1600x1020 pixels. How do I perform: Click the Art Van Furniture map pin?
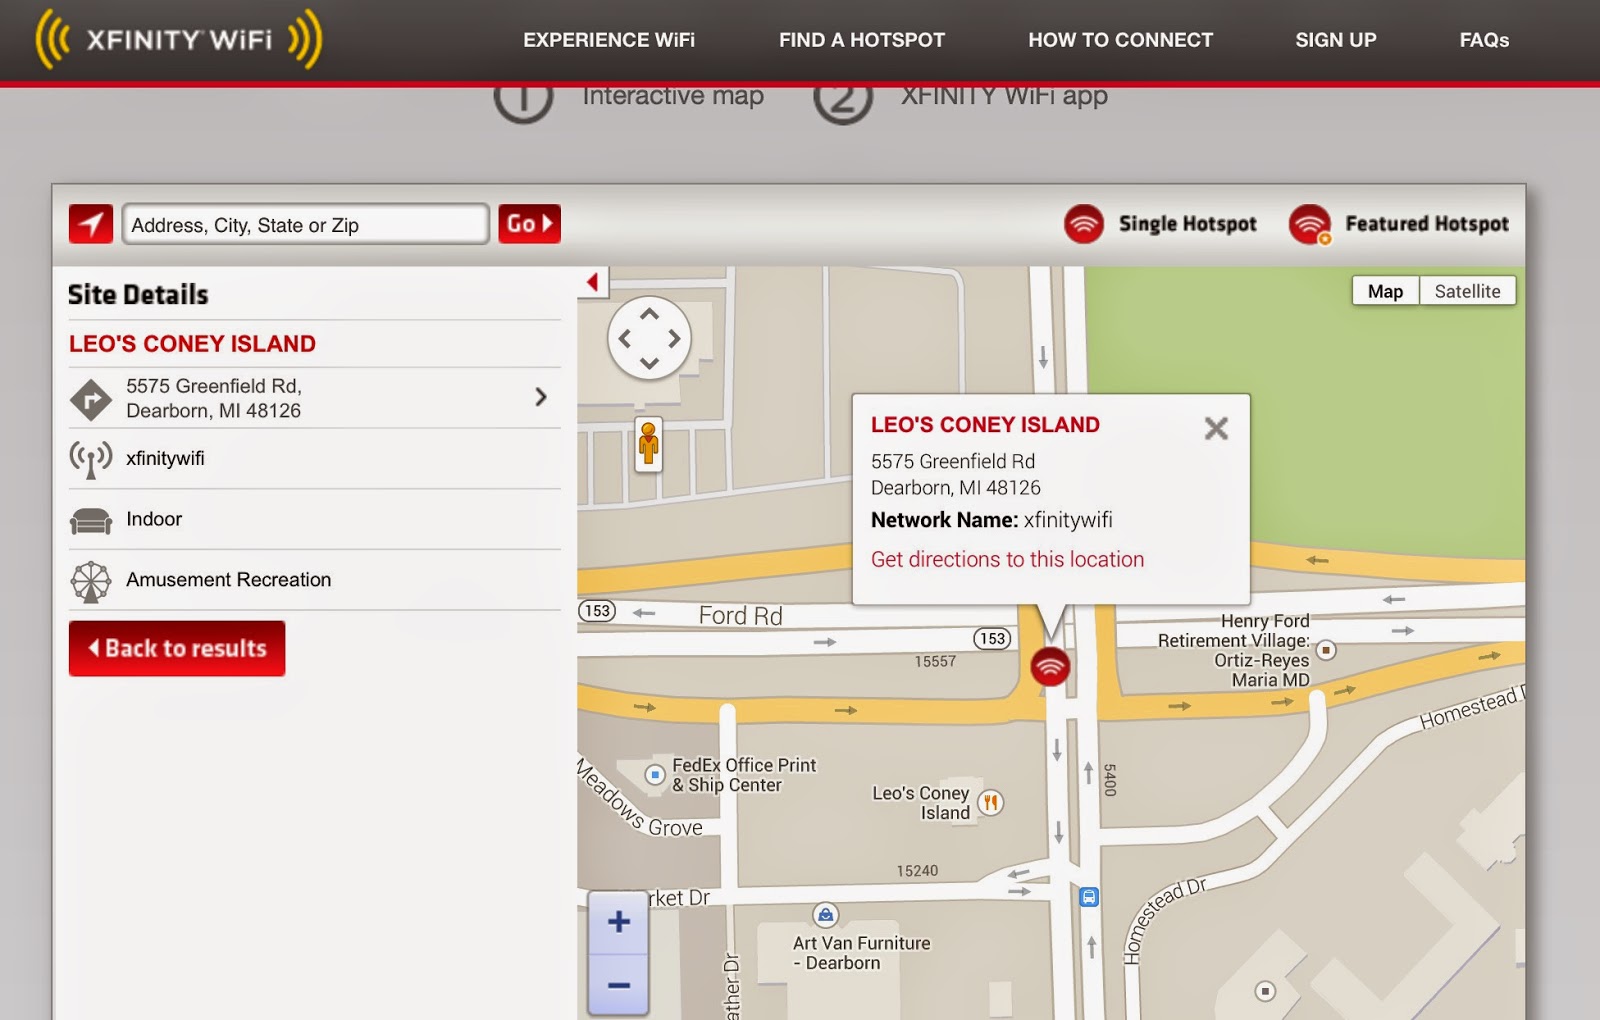coord(825,914)
